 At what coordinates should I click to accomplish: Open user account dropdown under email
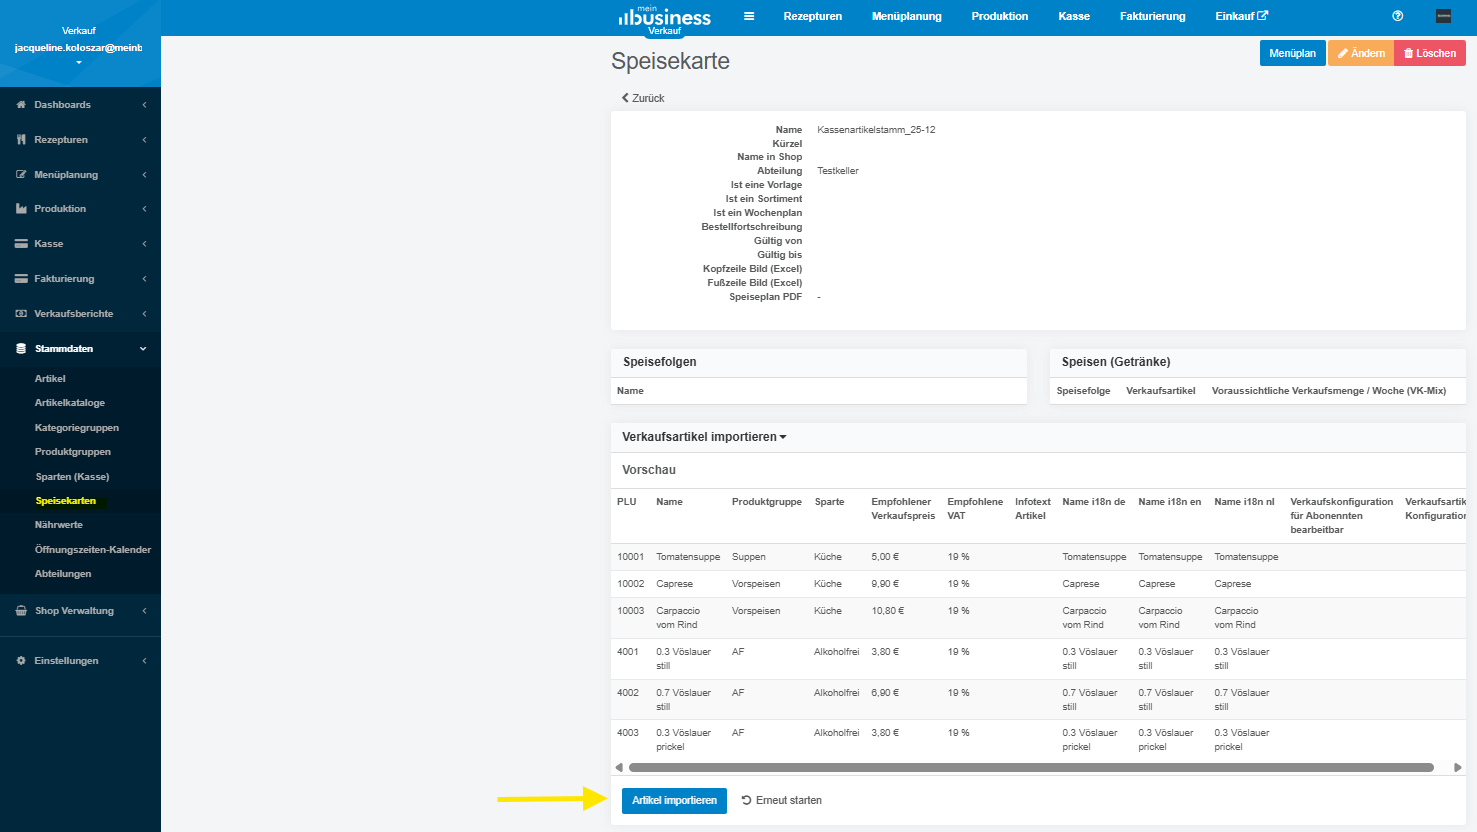[x=79, y=63]
